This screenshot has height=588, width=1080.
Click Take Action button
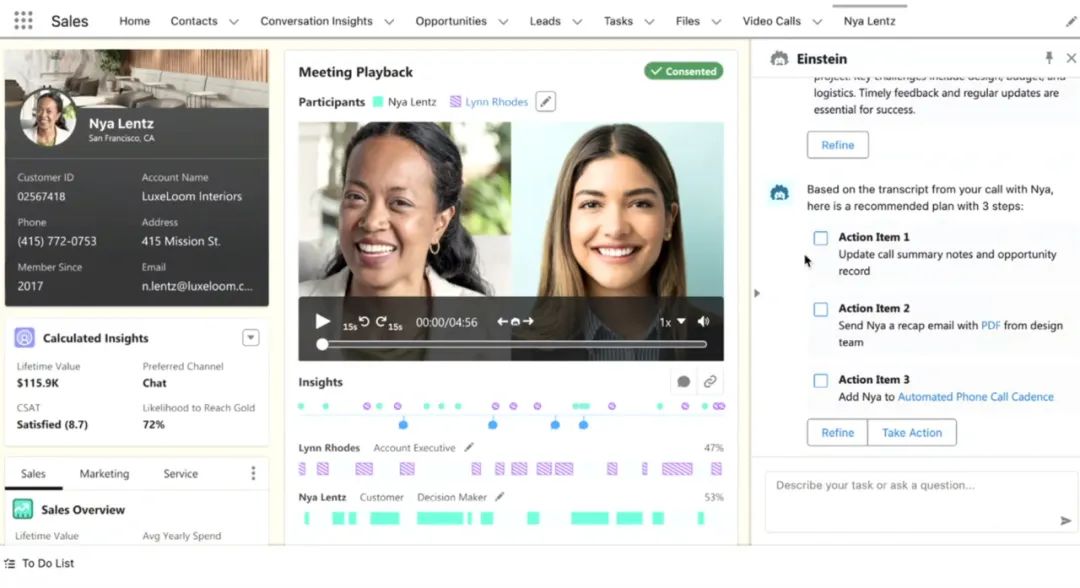(x=912, y=432)
